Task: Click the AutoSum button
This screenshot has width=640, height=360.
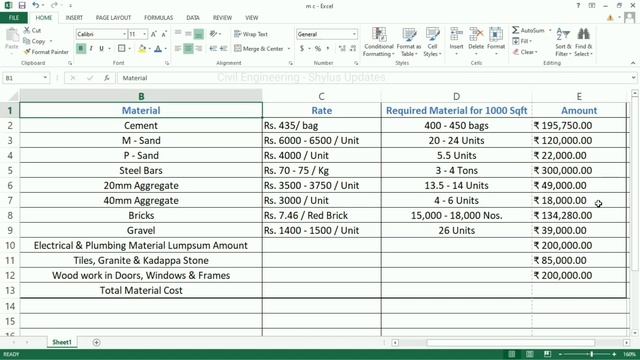Action: click(528, 30)
